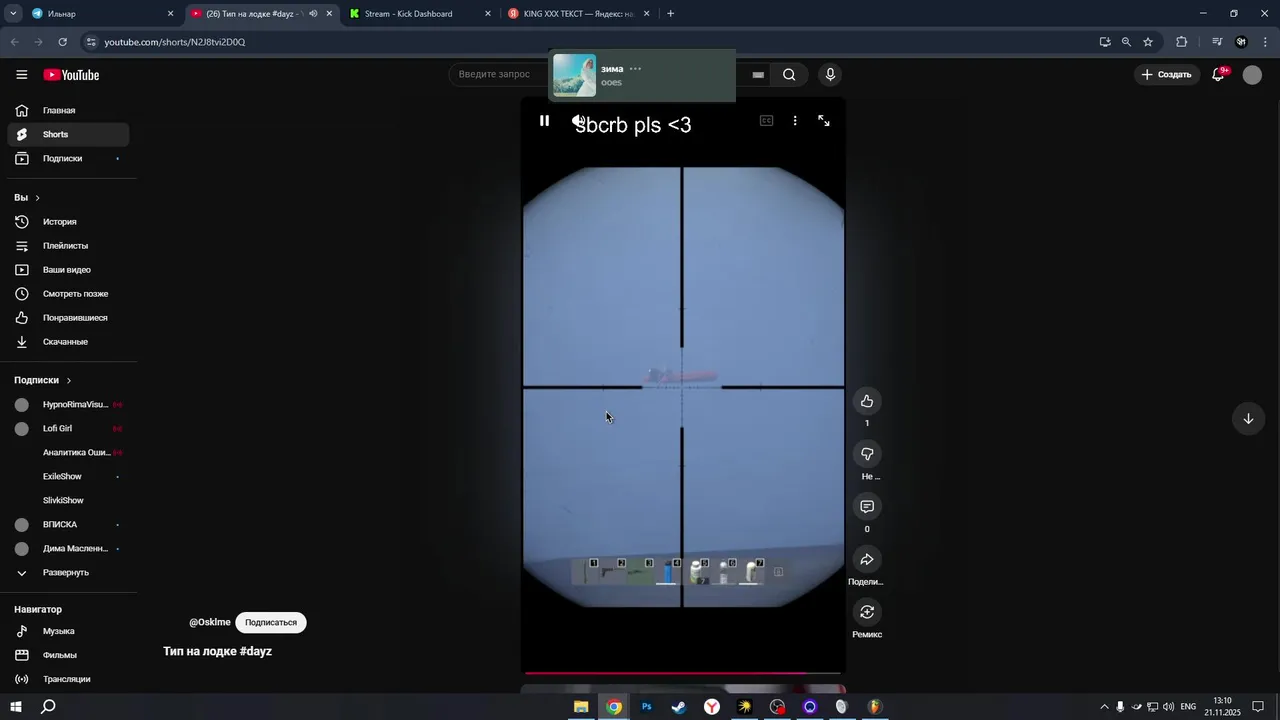Open Фильмы in Навигатор
Viewport: 1280px width, 720px height.
[68, 655]
